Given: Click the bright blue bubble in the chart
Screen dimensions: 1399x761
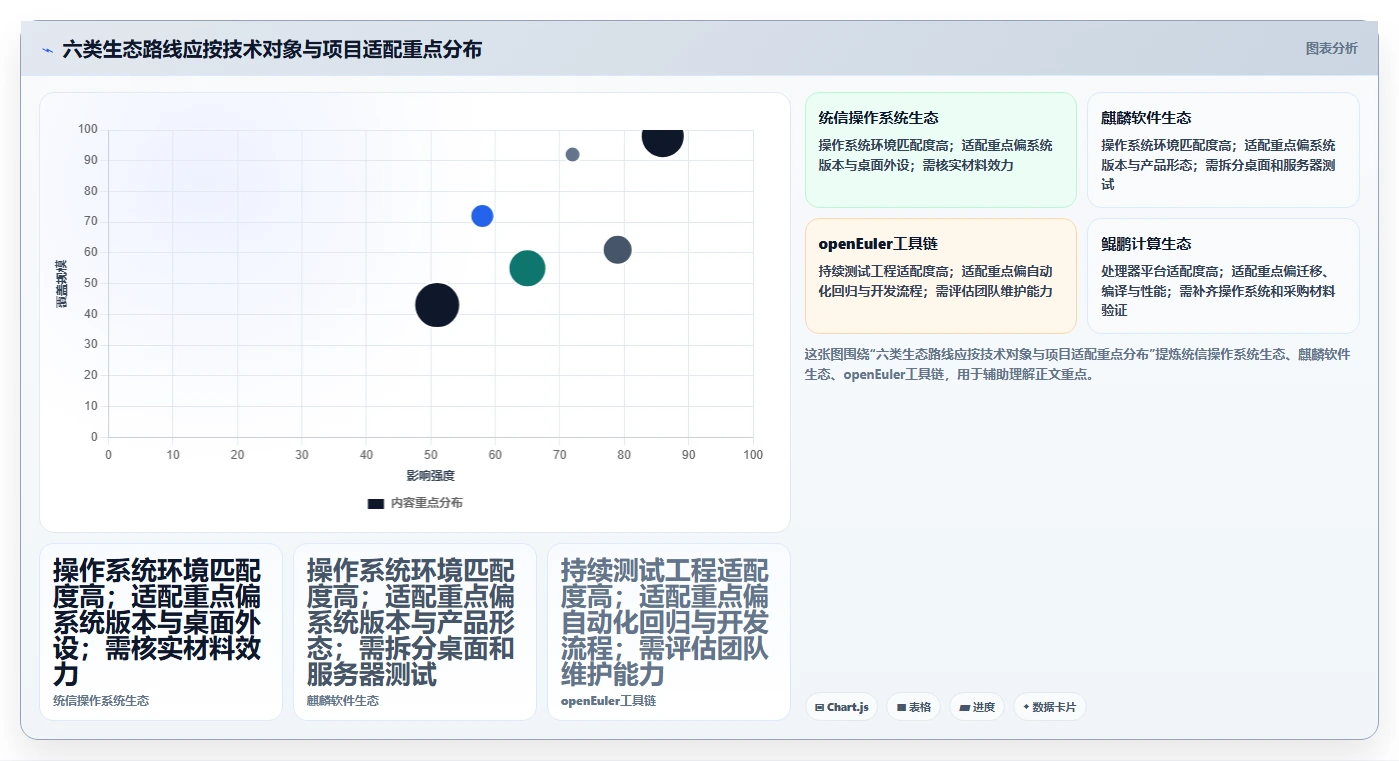Looking at the screenshot, I should pyautogui.click(x=482, y=216).
